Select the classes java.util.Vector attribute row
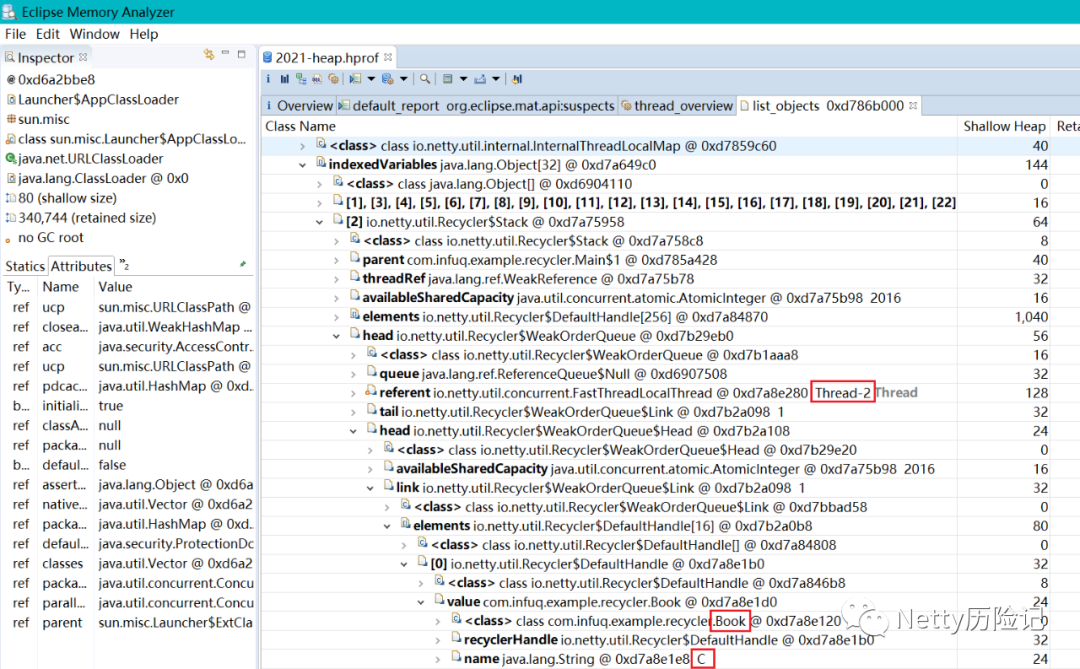This screenshot has height=669, width=1080. pyautogui.click(x=129, y=564)
